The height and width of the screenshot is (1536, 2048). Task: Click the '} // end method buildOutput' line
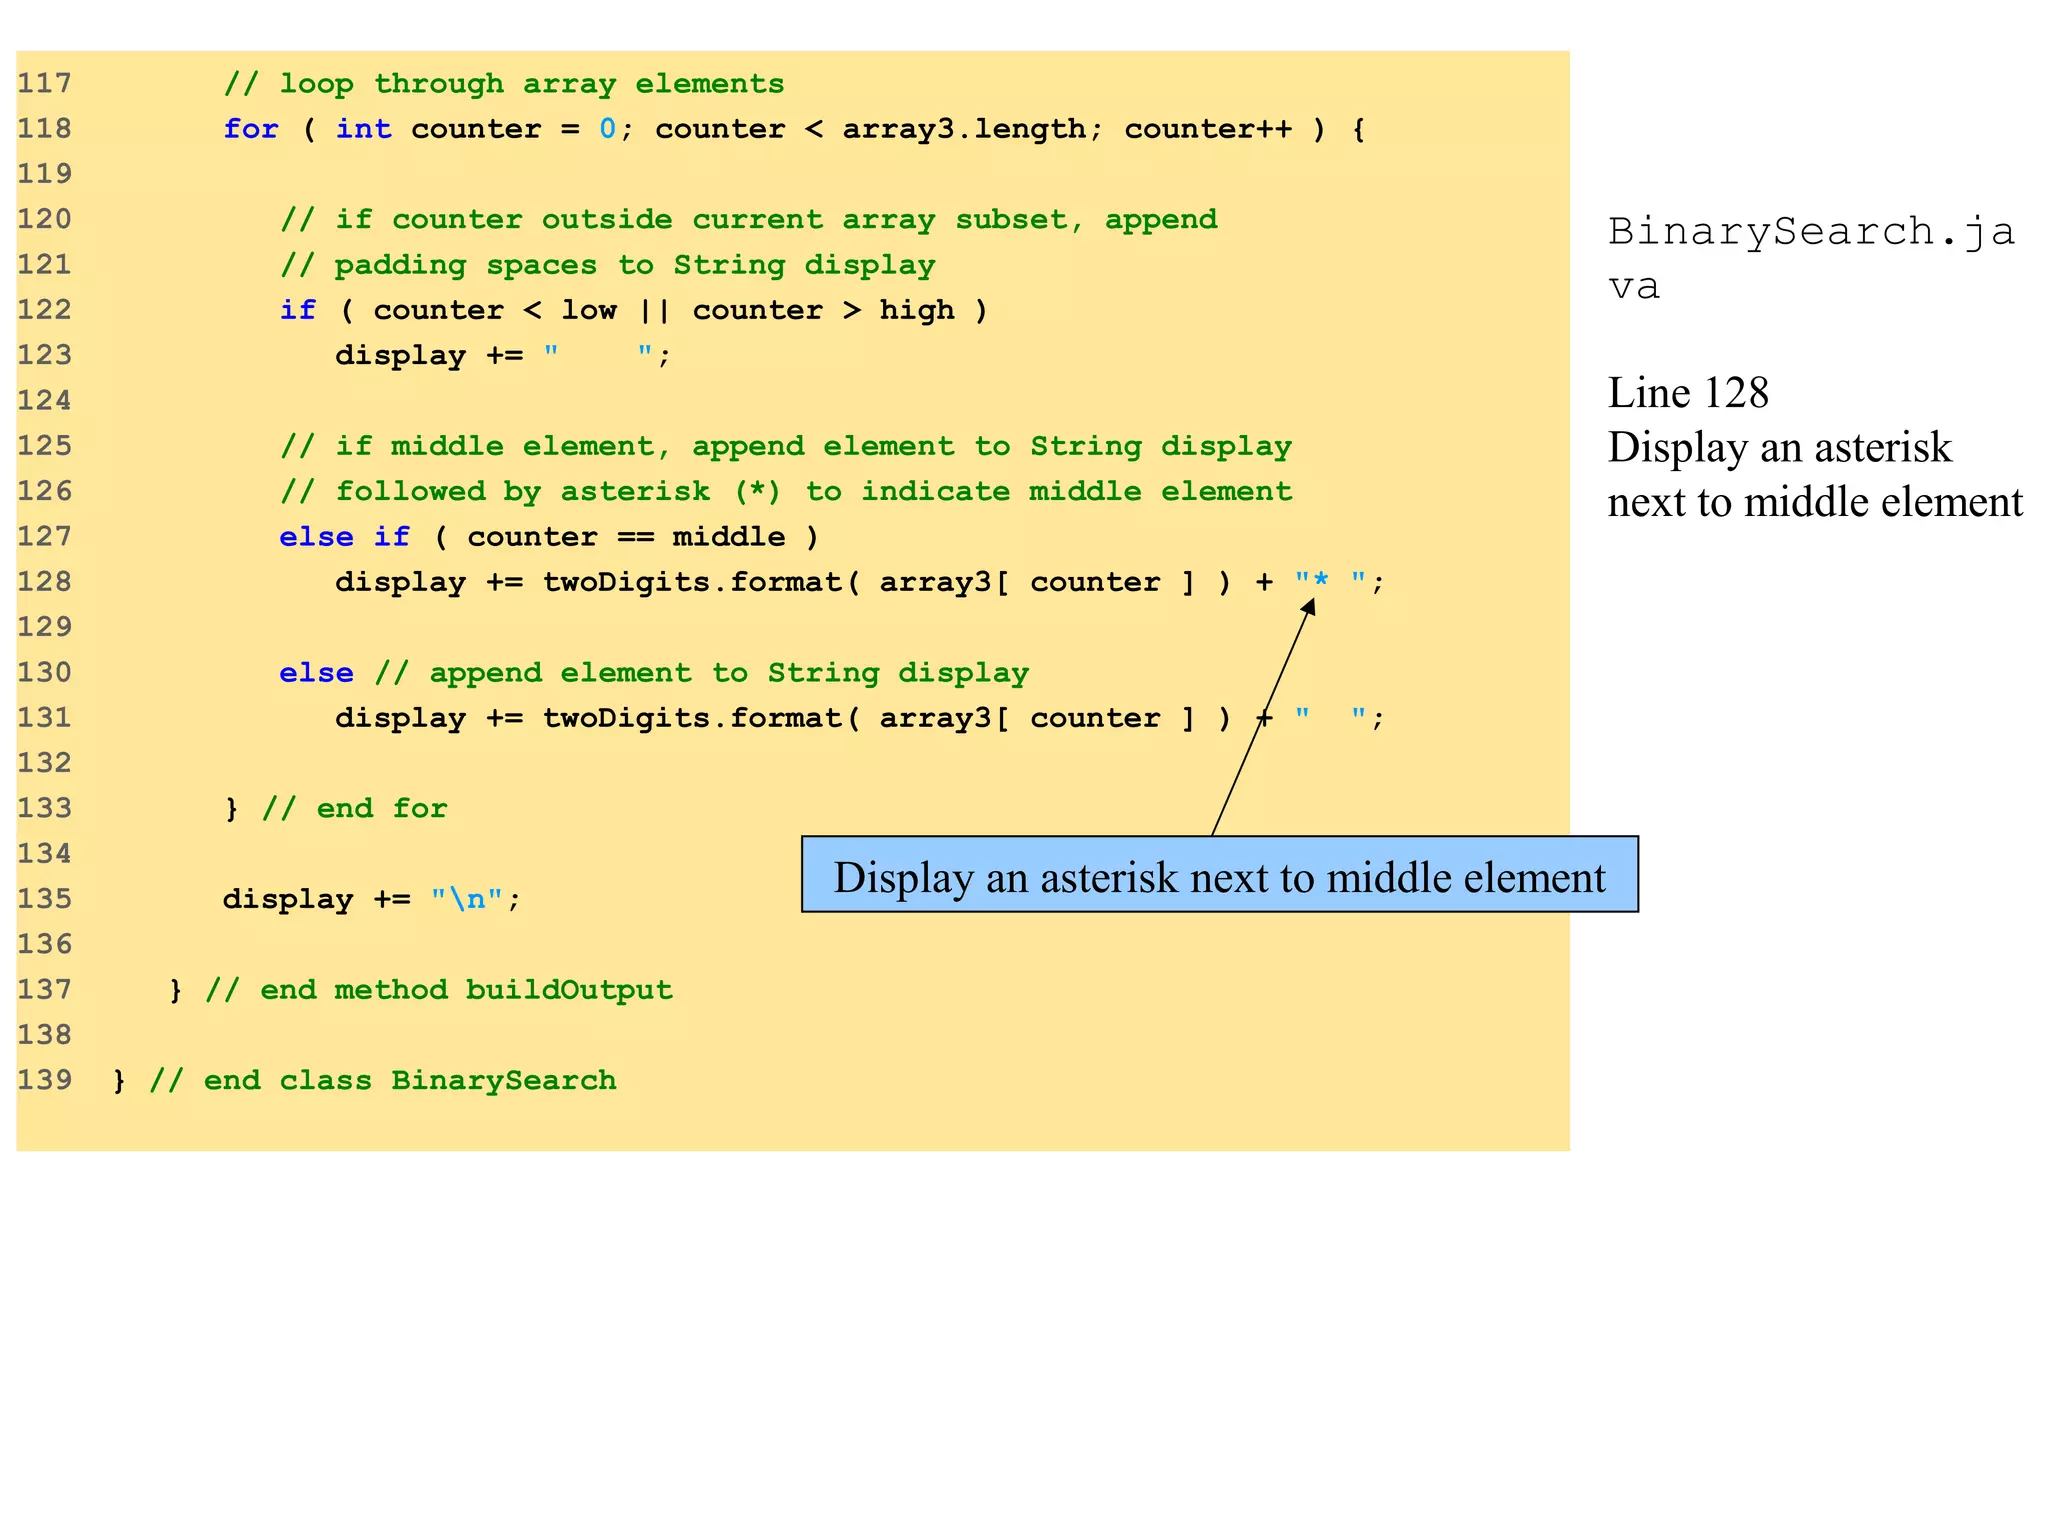(x=420, y=990)
